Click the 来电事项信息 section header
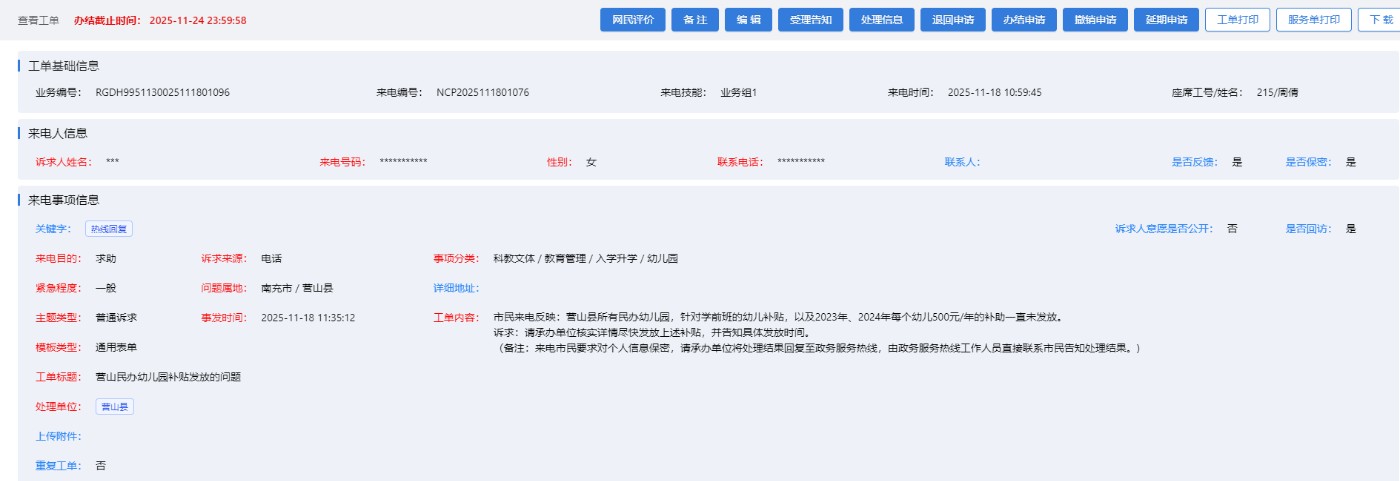This screenshot has height=481, width=1400. (x=64, y=200)
